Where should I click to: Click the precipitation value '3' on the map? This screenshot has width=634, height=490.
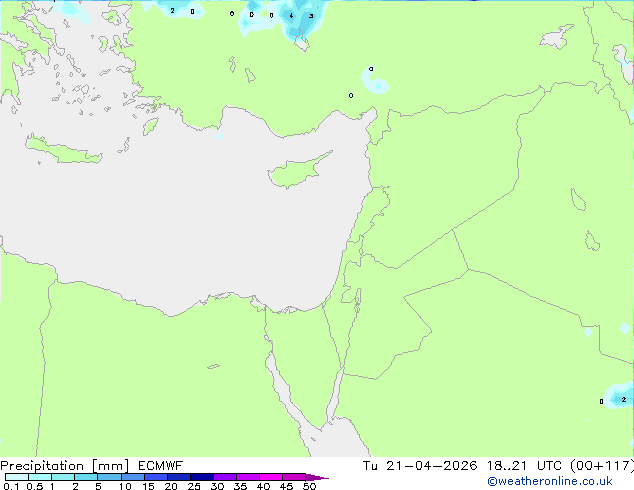[311, 16]
